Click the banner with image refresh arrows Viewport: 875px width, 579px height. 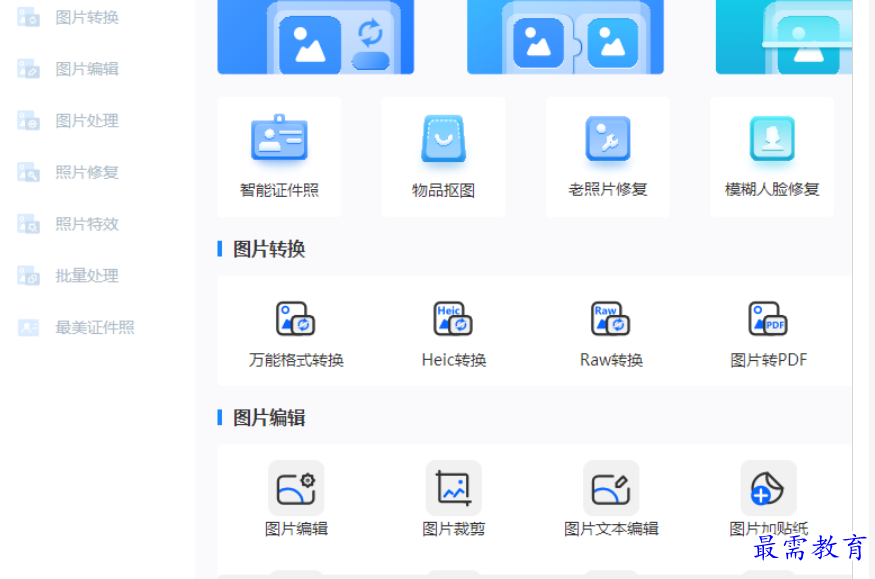(315, 37)
